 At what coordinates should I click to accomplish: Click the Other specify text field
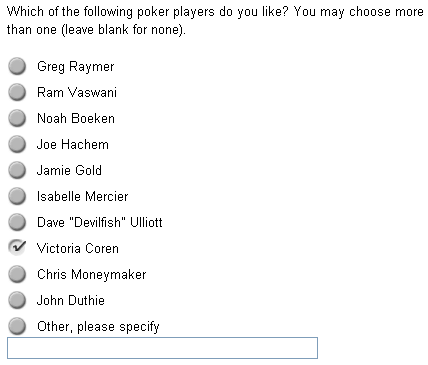162,348
